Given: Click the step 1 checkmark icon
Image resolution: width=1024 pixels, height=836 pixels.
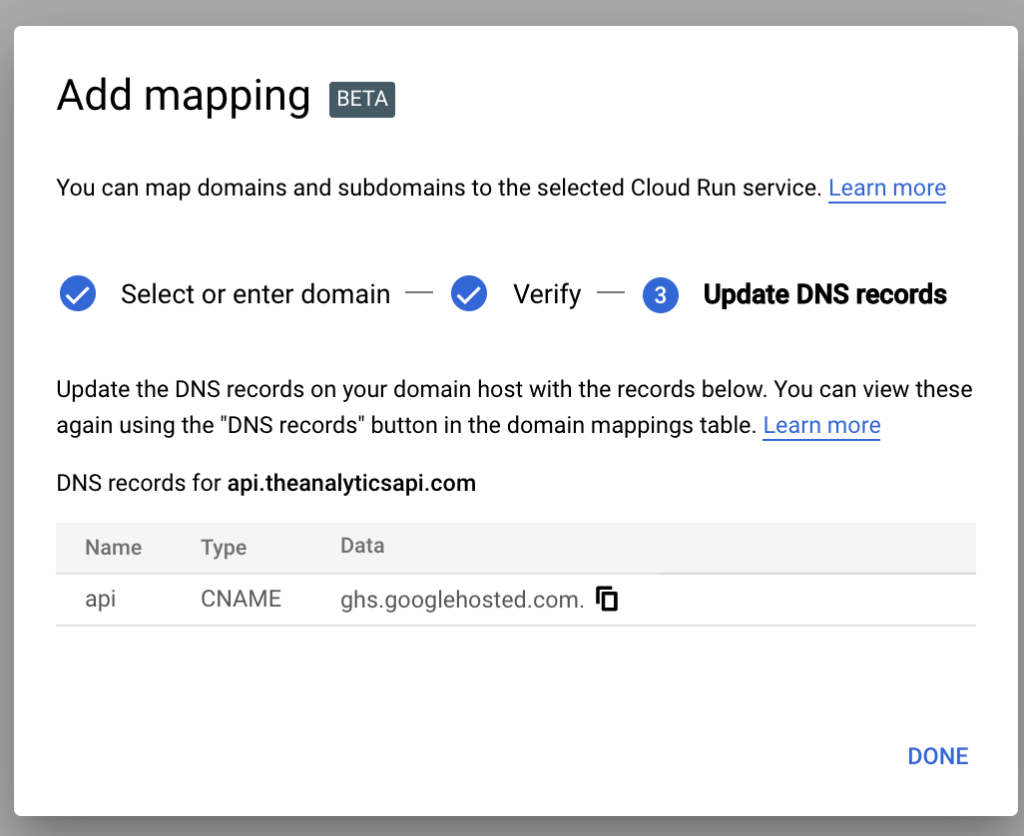Looking at the screenshot, I should [78, 294].
